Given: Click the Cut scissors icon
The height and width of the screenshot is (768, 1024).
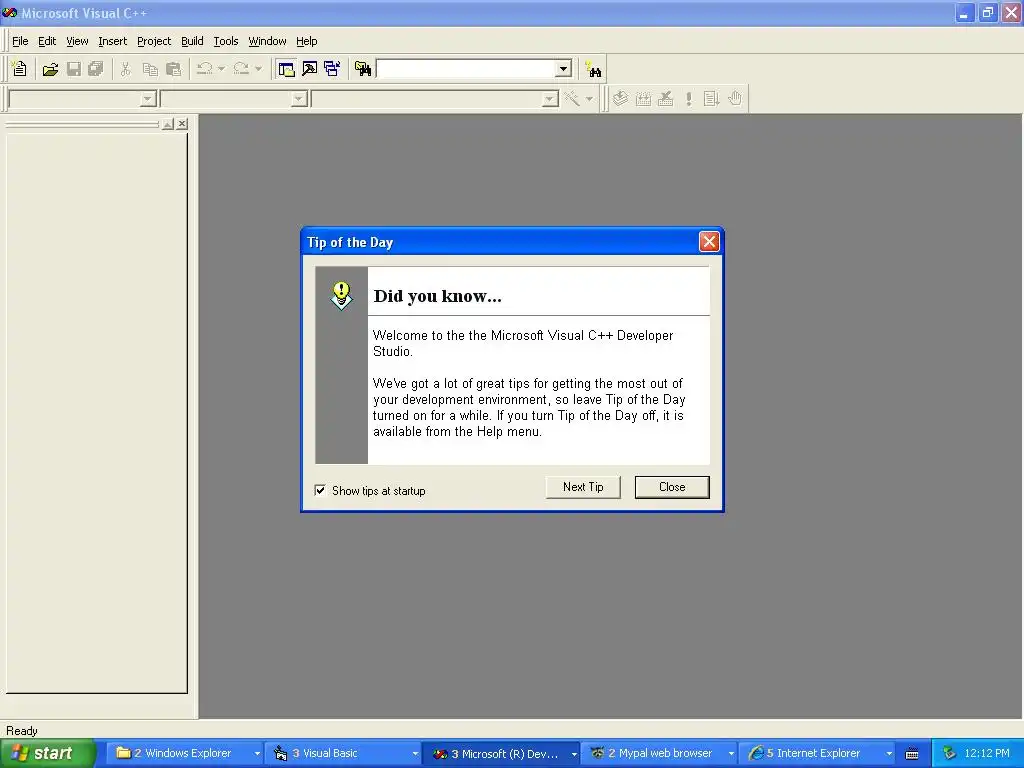Looking at the screenshot, I should pos(125,69).
